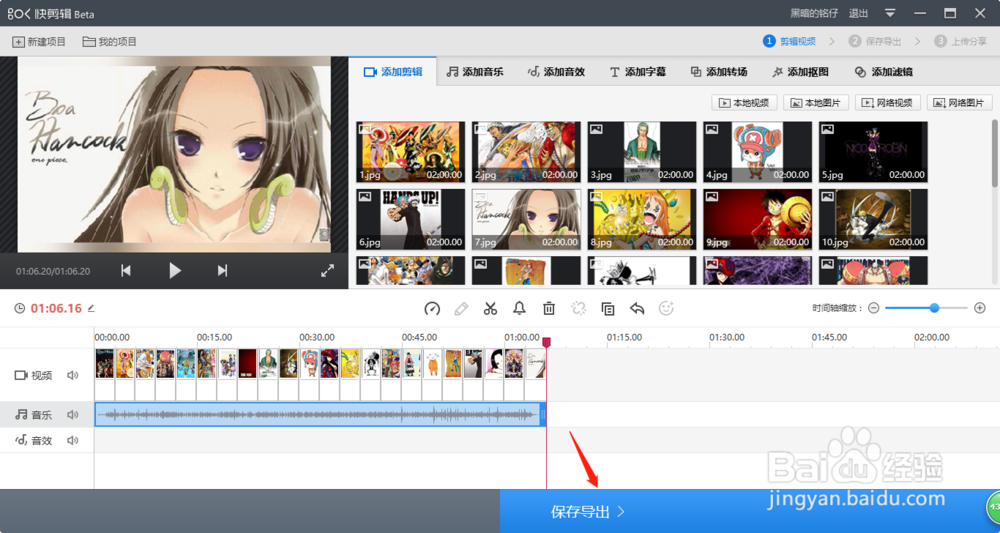Switch to 添加音效 tab
This screenshot has width=1000, height=533.
pyautogui.click(x=556, y=72)
